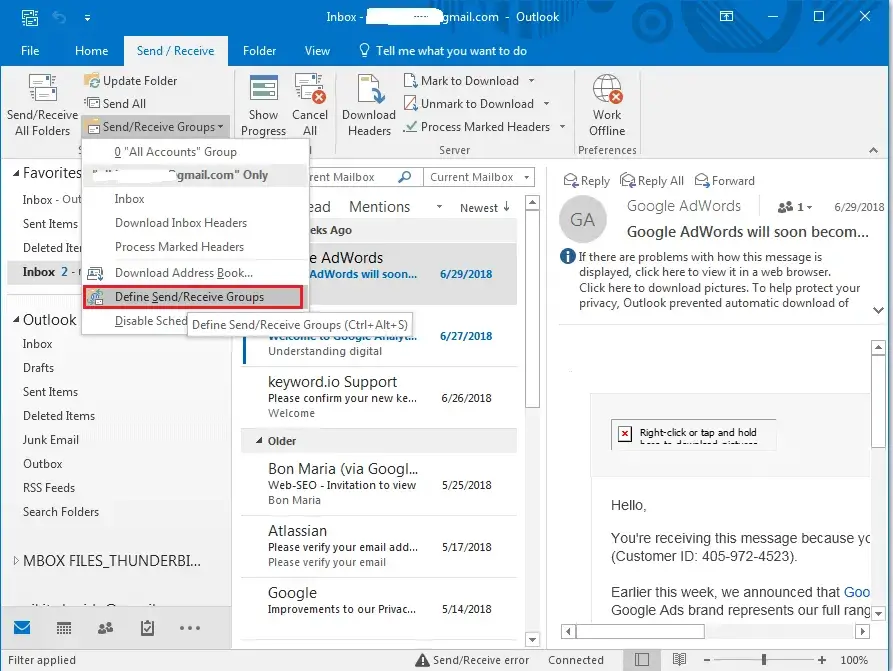The image size is (893, 671).
Task: Select Junk Email folder
Action: pyautogui.click(x=51, y=440)
